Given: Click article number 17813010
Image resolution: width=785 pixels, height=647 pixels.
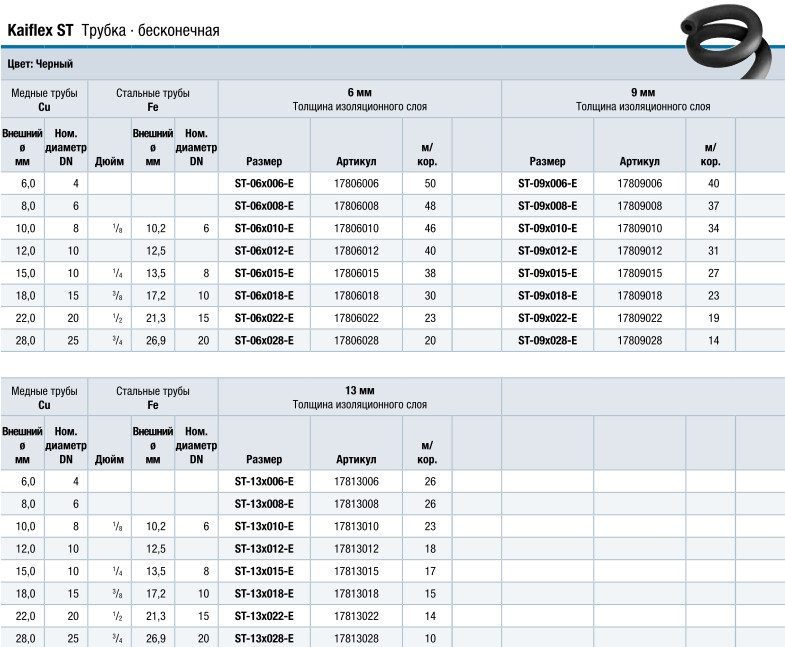Looking at the screenshot, I should pyautogui.click(x=356, y=527).
